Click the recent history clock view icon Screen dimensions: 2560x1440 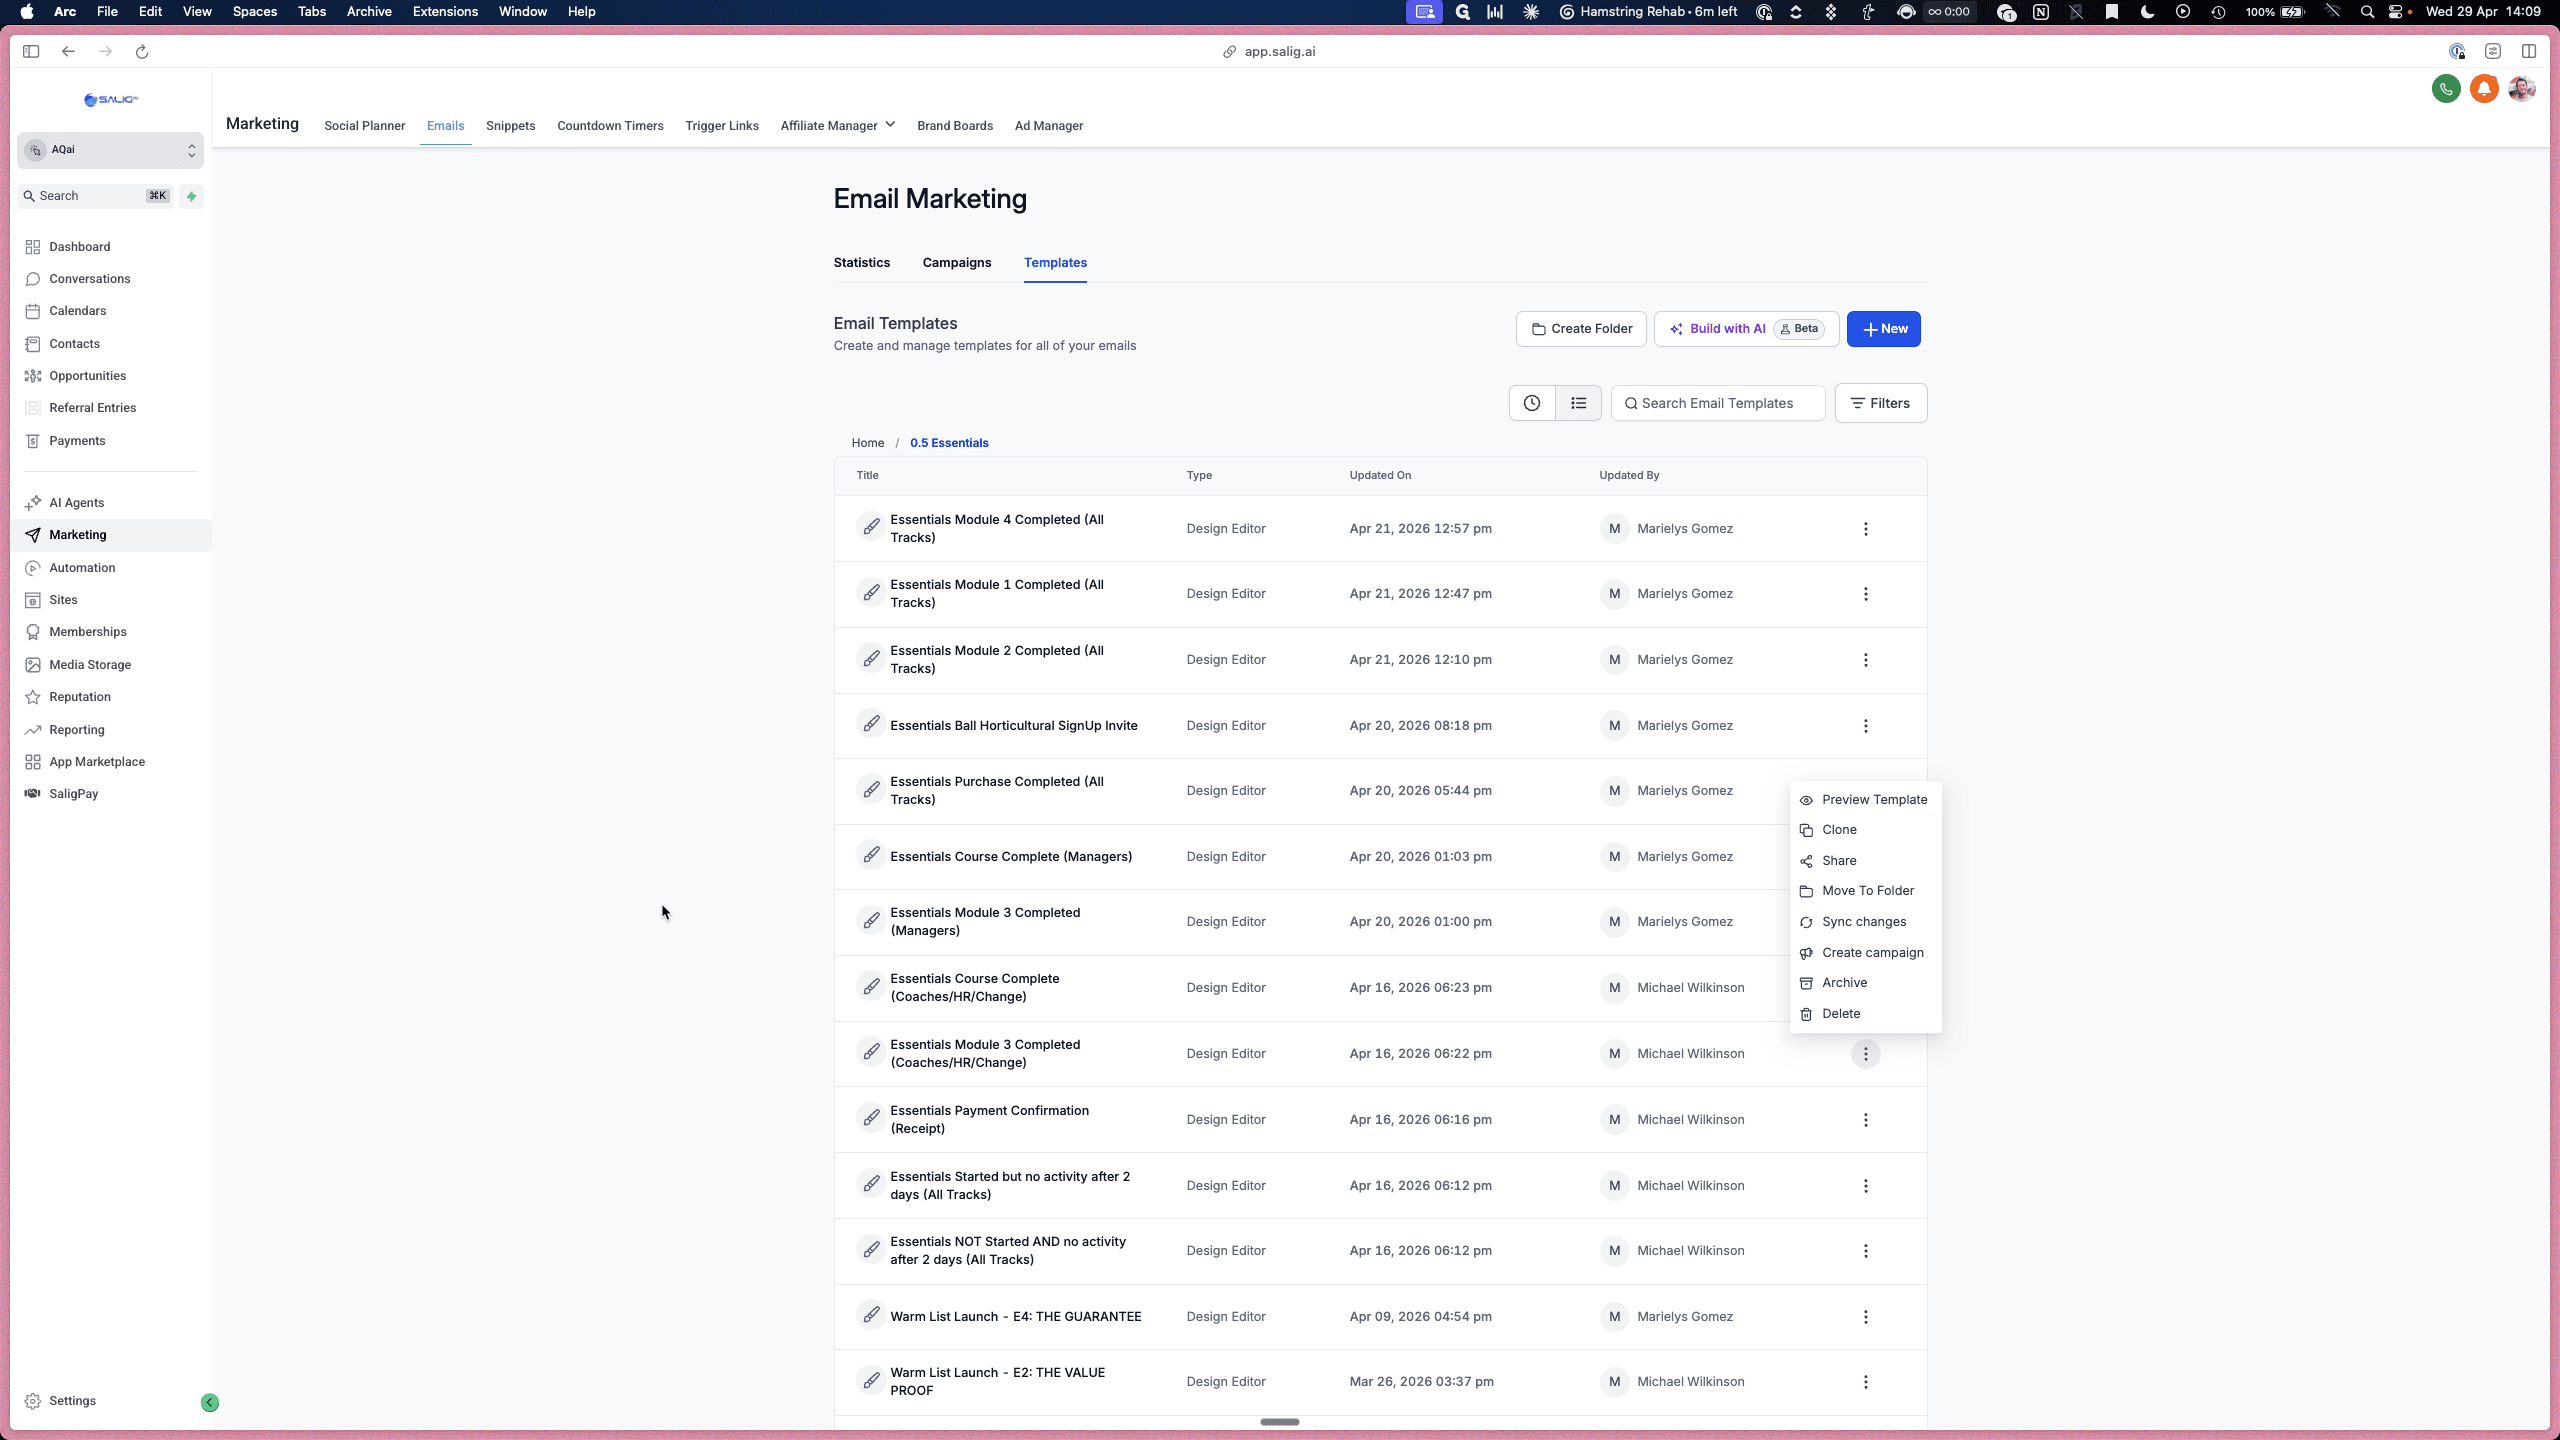(1532, 403)
